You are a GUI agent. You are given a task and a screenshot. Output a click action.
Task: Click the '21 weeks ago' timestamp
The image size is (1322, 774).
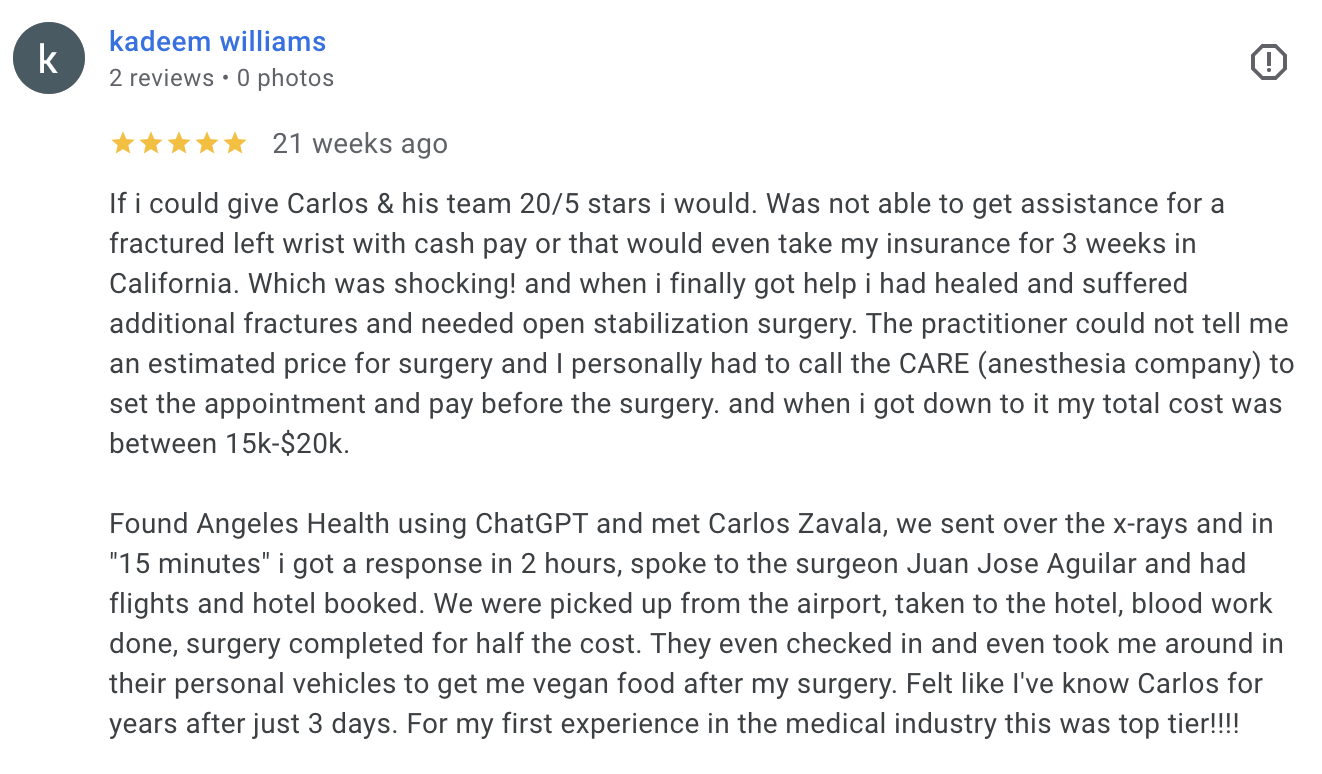(360, 144)
